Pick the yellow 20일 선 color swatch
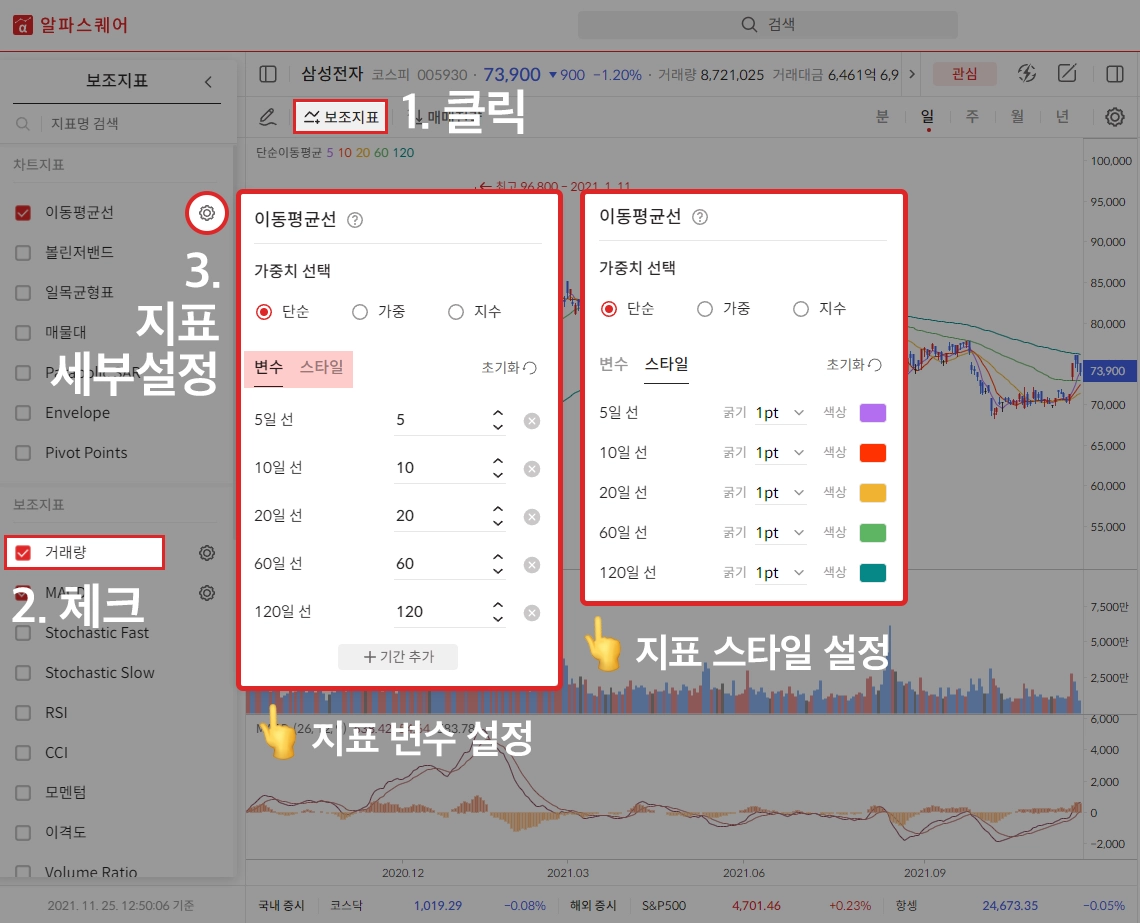The height and width of the screenshot is (923, 1140). [x=872, y=493]
